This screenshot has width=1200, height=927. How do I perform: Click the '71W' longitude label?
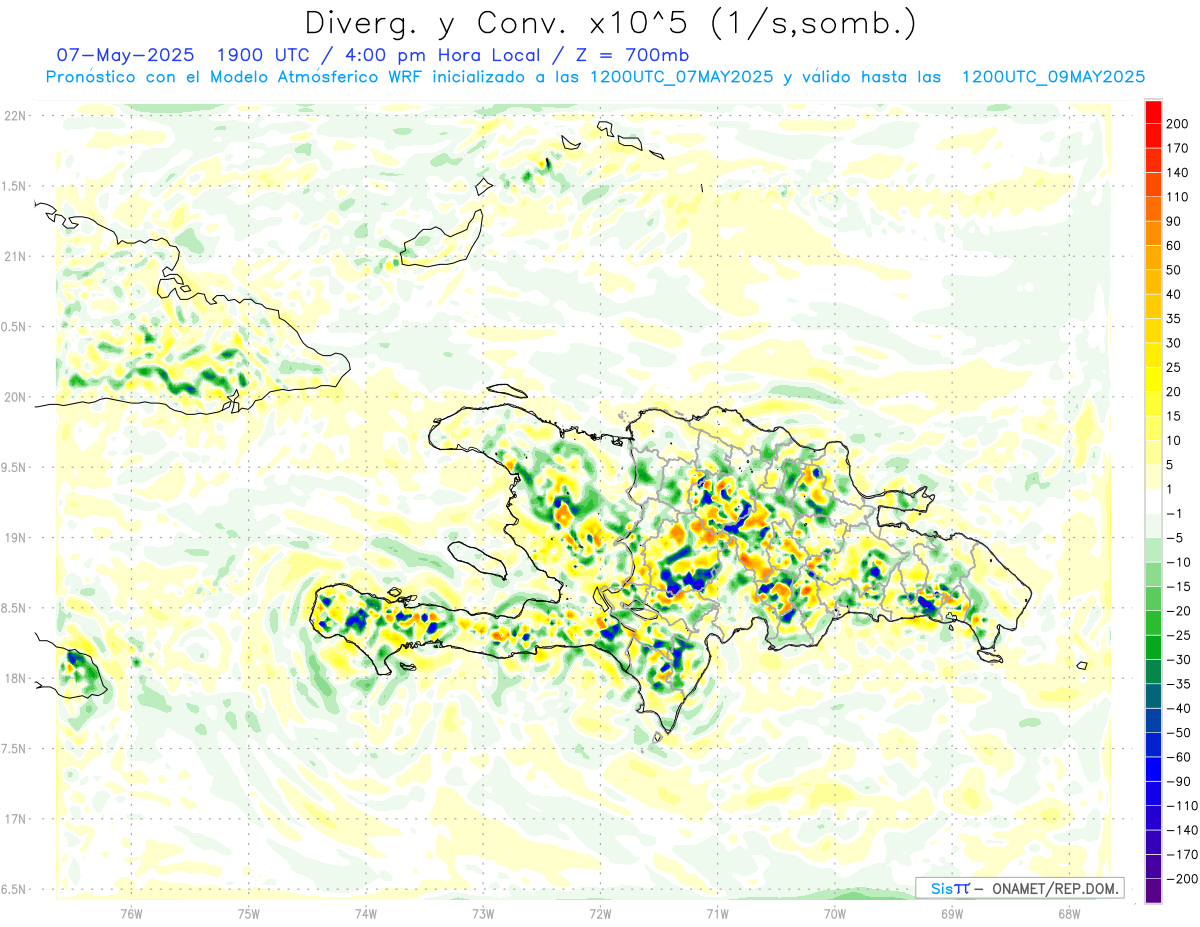click(717, 914)
